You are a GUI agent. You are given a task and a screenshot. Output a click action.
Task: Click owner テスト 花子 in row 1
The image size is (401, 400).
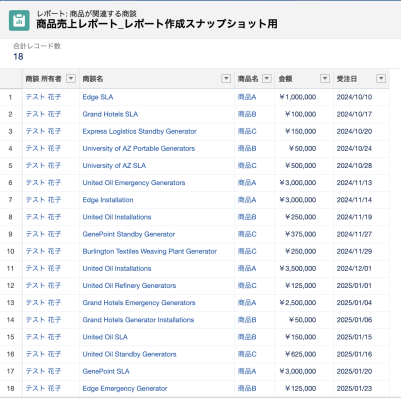pyautogui.click(x=43, y=97)
